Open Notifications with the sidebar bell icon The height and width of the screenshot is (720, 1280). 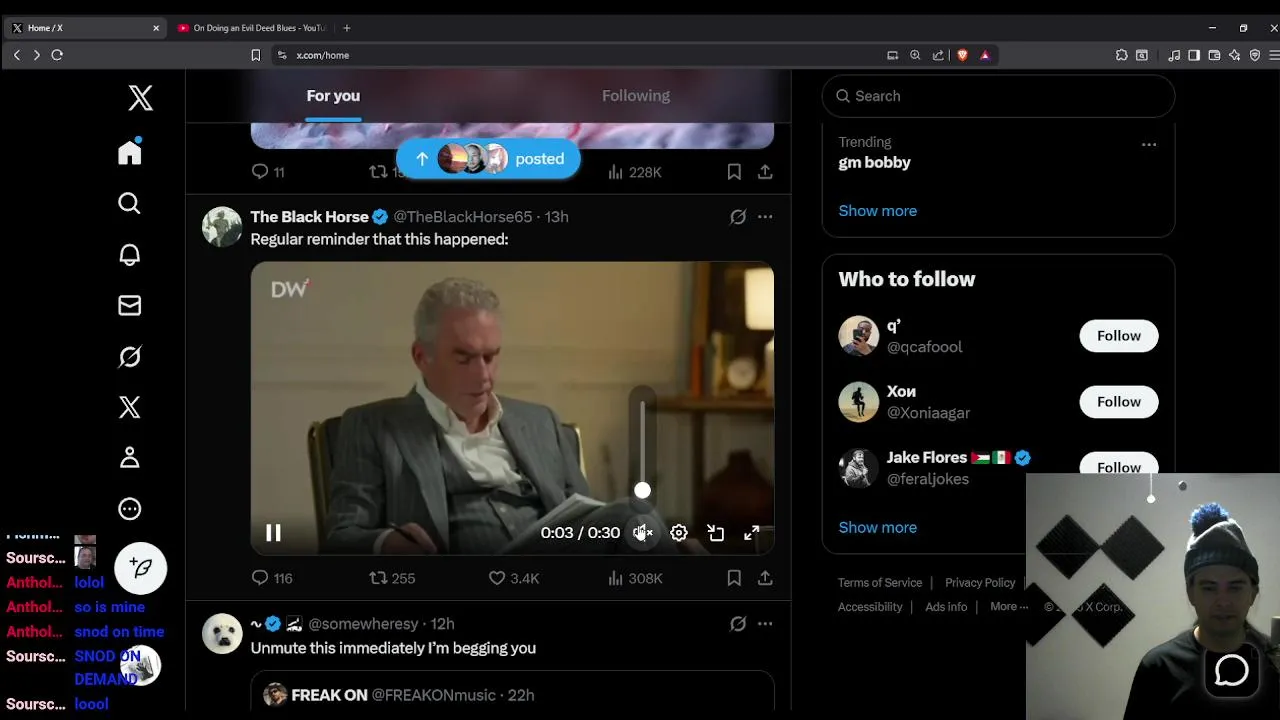129,255
